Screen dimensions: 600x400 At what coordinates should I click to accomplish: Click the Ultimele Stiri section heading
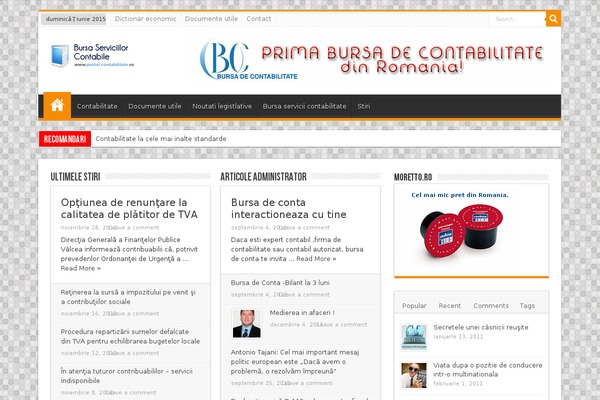pyautogui.click(x=75, y=176)
